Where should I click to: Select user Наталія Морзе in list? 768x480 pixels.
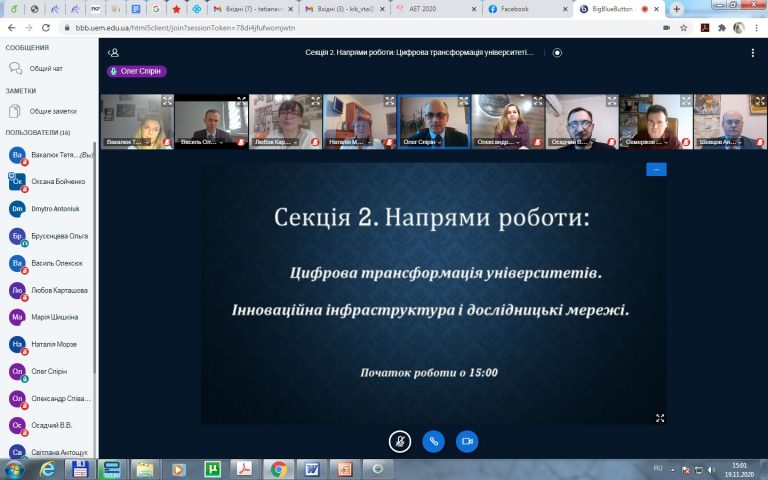[x=52, y=344]
